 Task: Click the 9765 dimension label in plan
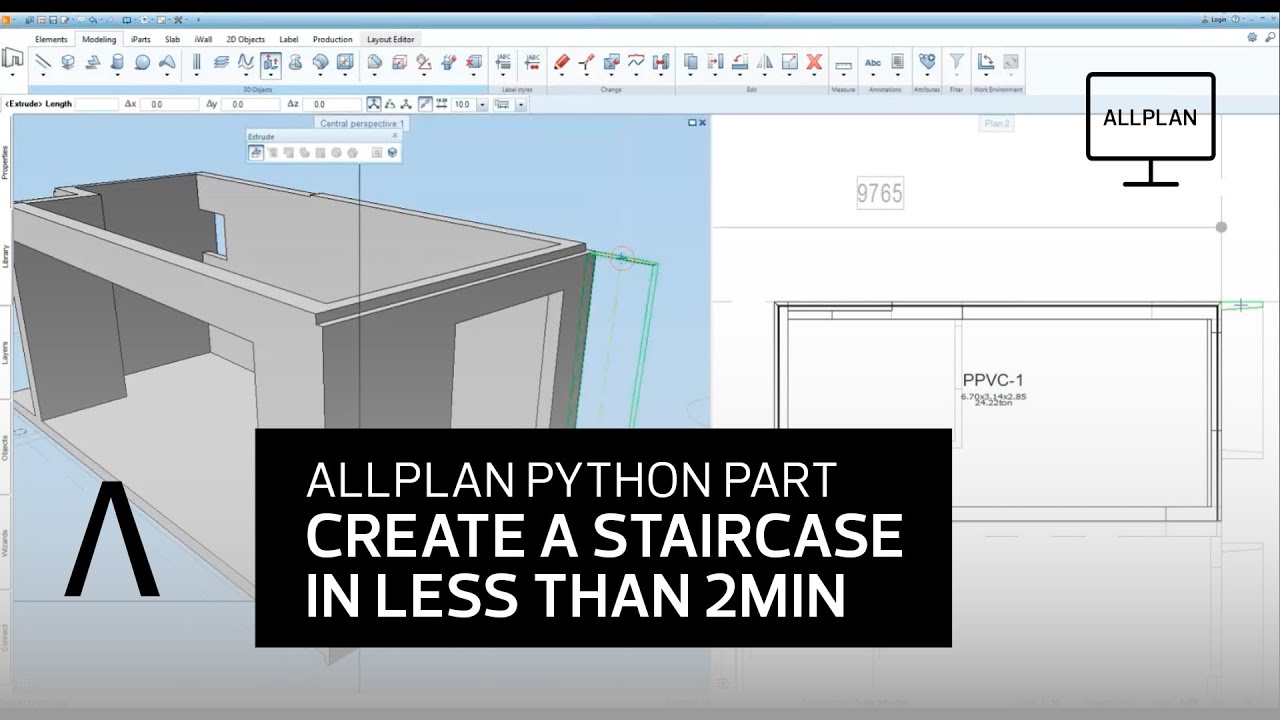click(880, 194)
